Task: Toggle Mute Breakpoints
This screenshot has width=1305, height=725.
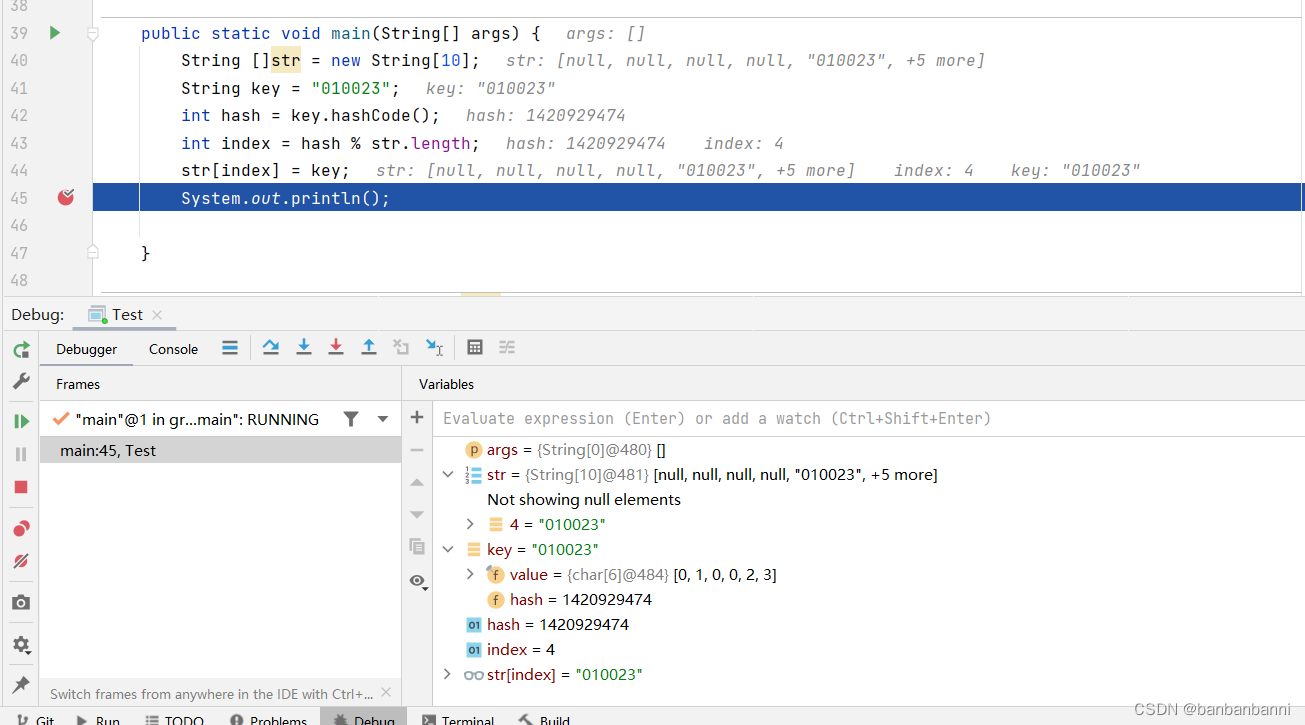Action: point(21,561)
